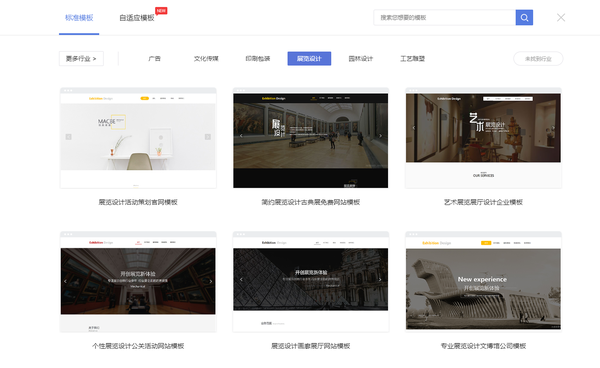Choose the 印刷包装 category
600x368 pixels.
tap(258, 59)
